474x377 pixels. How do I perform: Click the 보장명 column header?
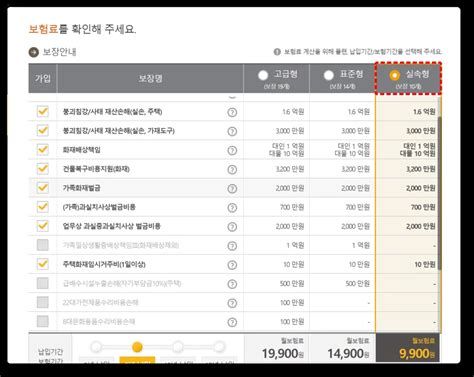coord(150,78)
